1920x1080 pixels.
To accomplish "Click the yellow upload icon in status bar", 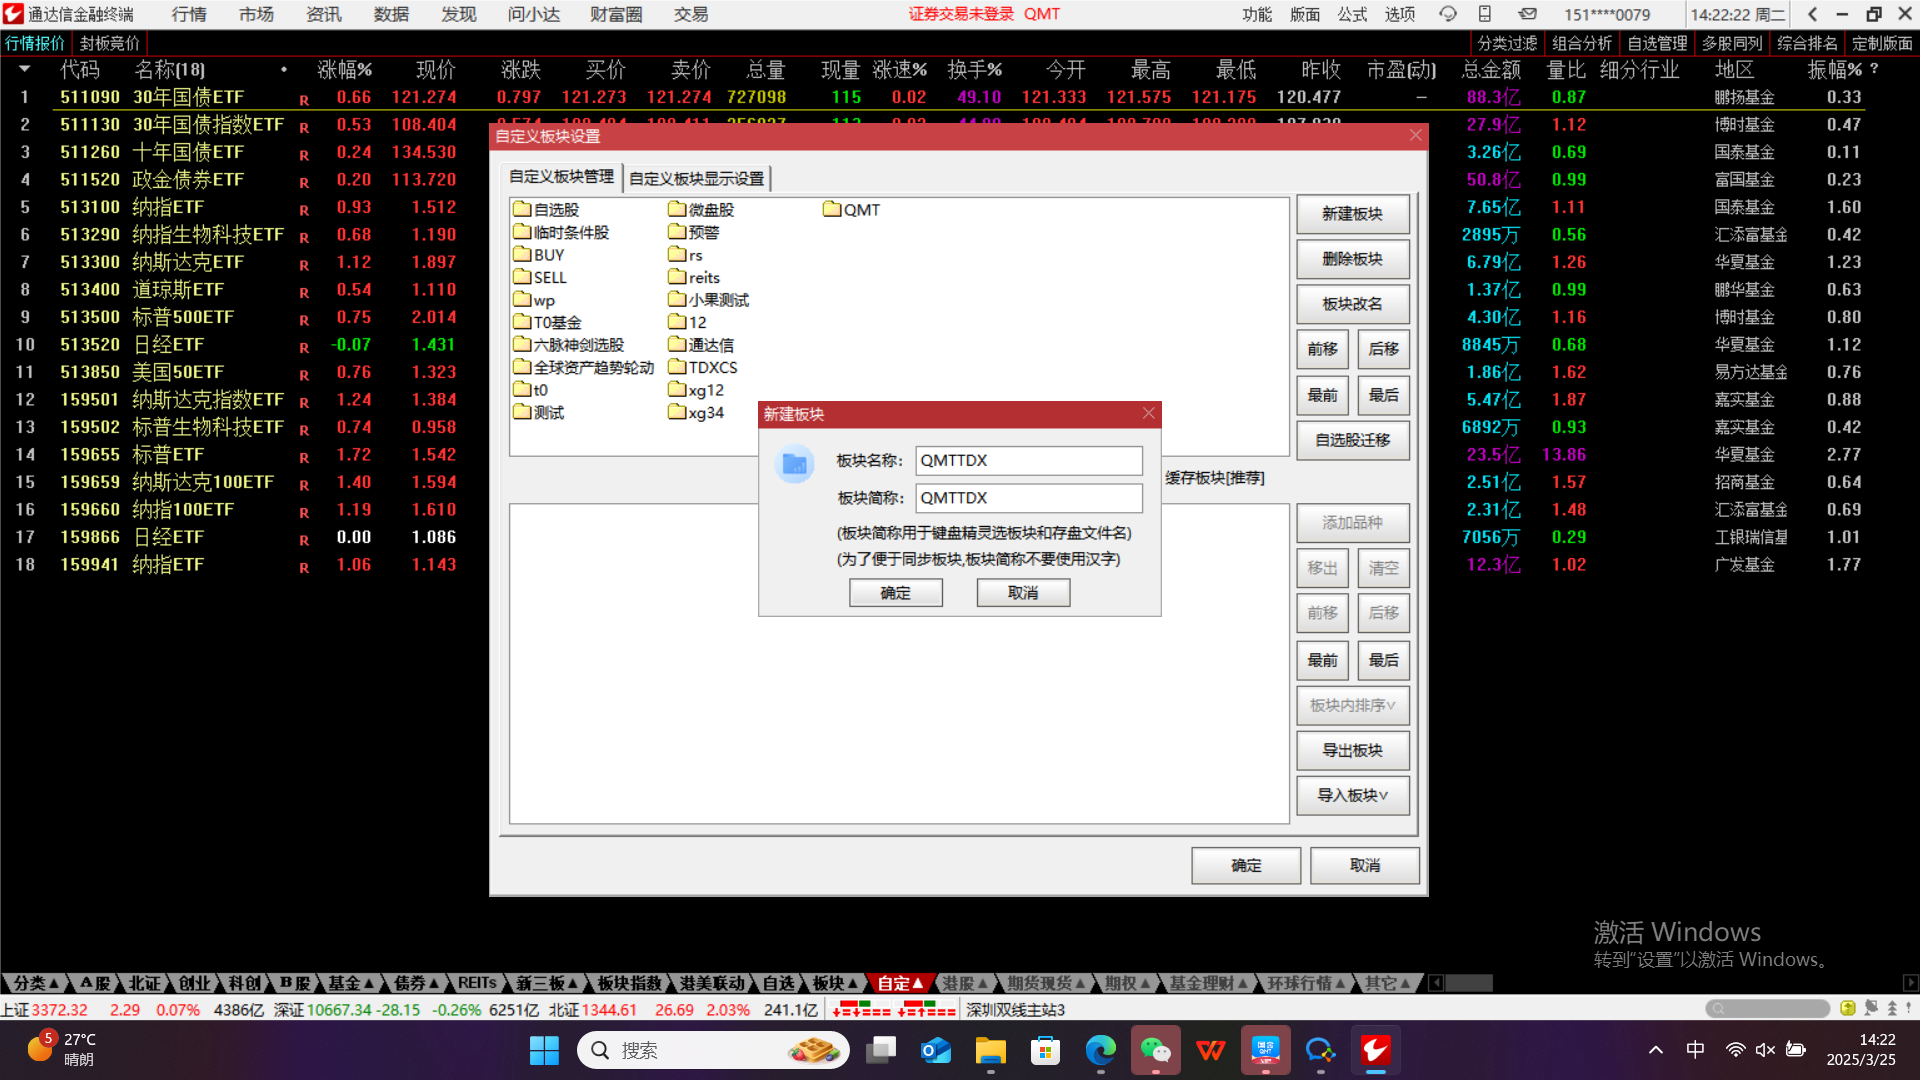I will pos(1847,1009).
